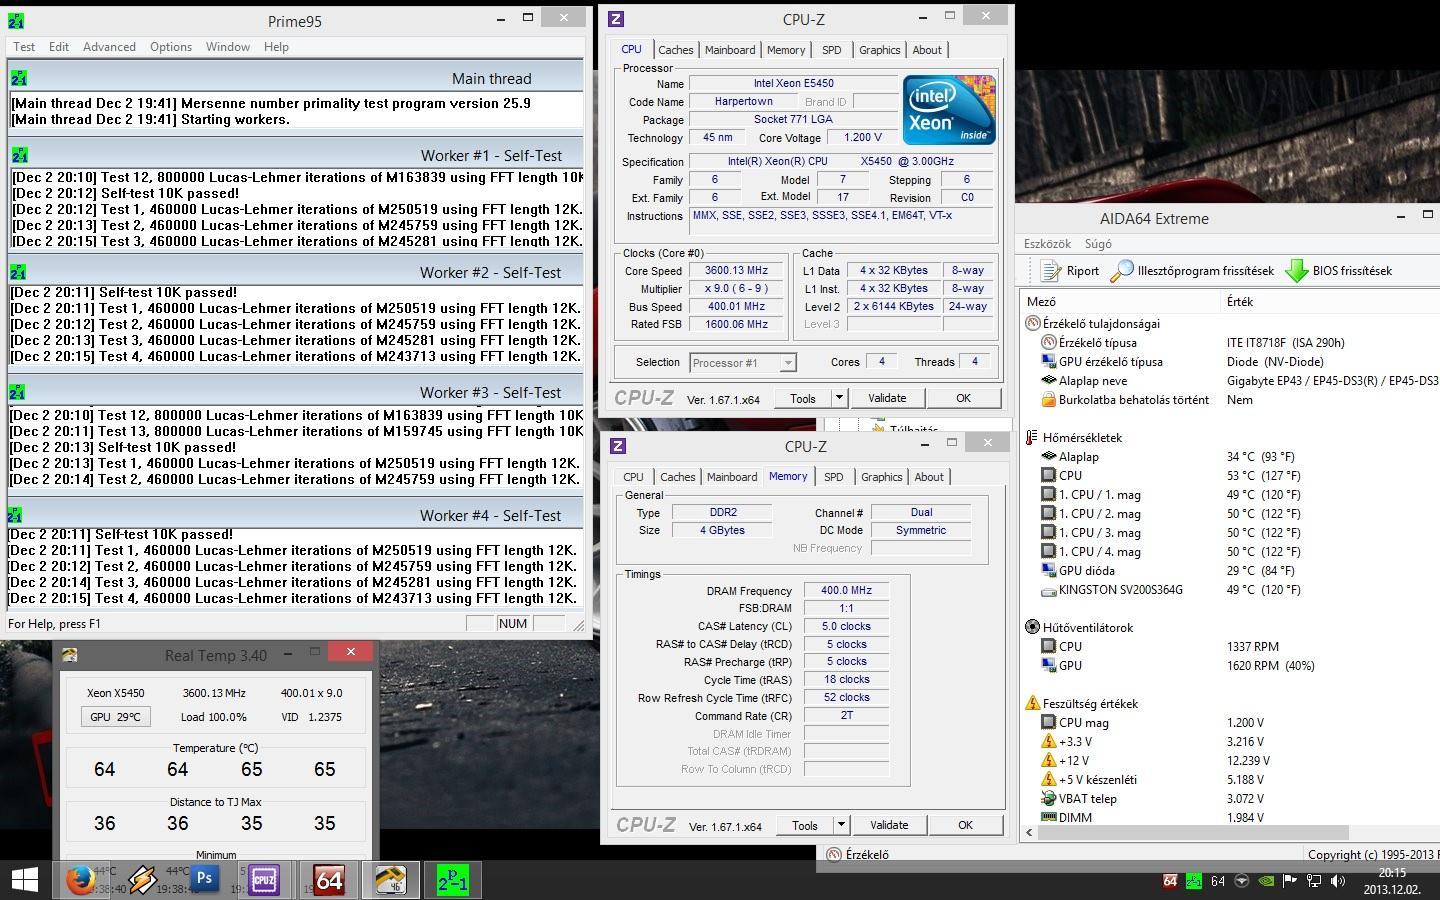Open Firefox from the taskbar

[81, 880]
